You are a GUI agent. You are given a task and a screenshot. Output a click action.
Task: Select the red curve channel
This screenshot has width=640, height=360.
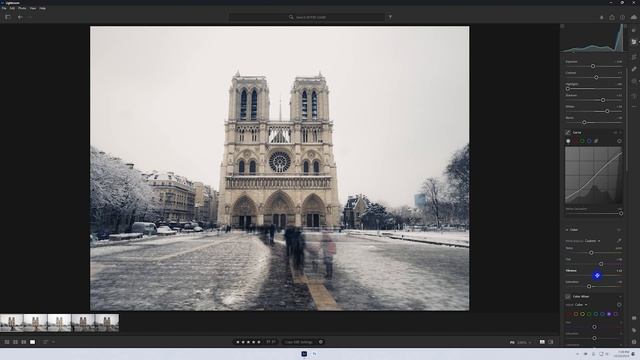[575, 141]
